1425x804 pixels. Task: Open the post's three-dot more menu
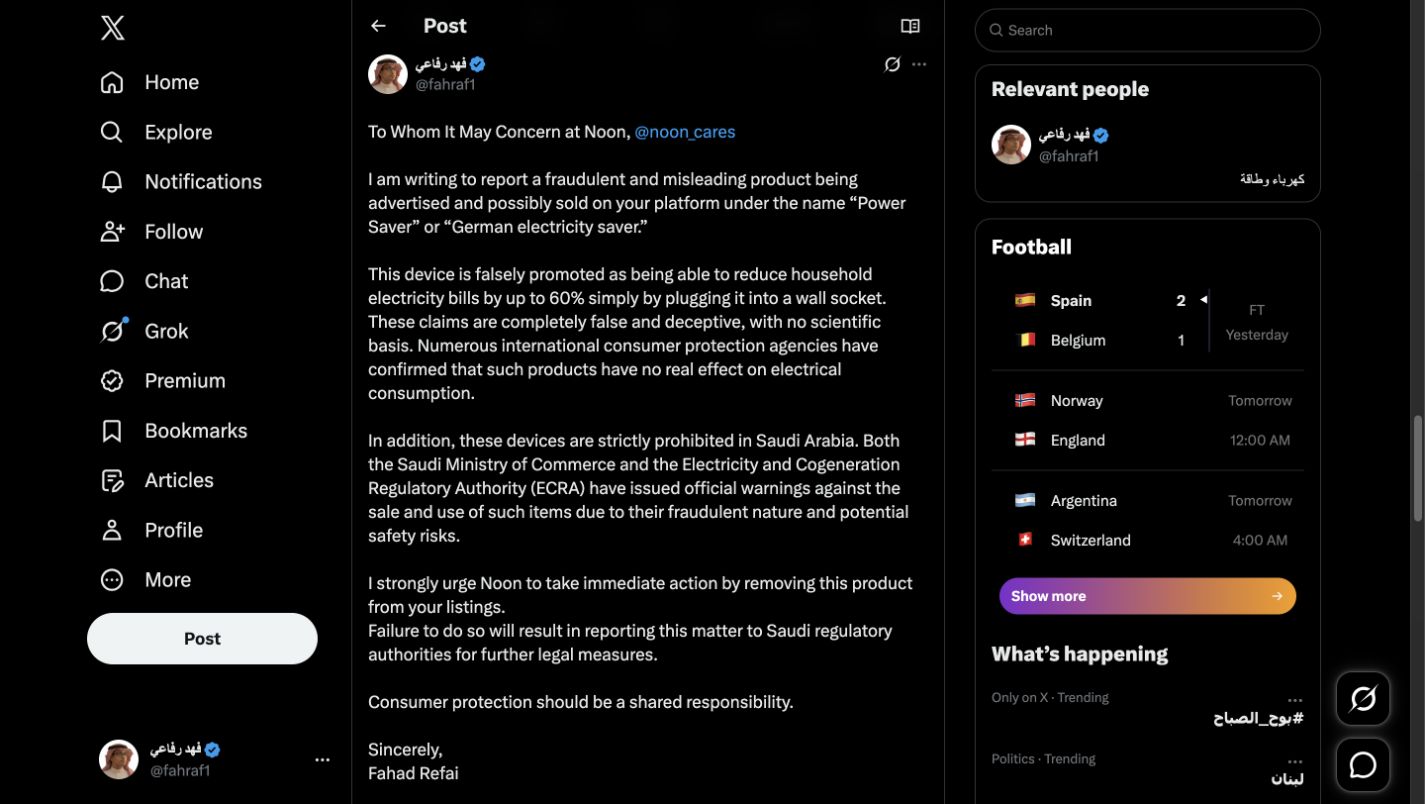pyautogui.click(x=919, y=64)
